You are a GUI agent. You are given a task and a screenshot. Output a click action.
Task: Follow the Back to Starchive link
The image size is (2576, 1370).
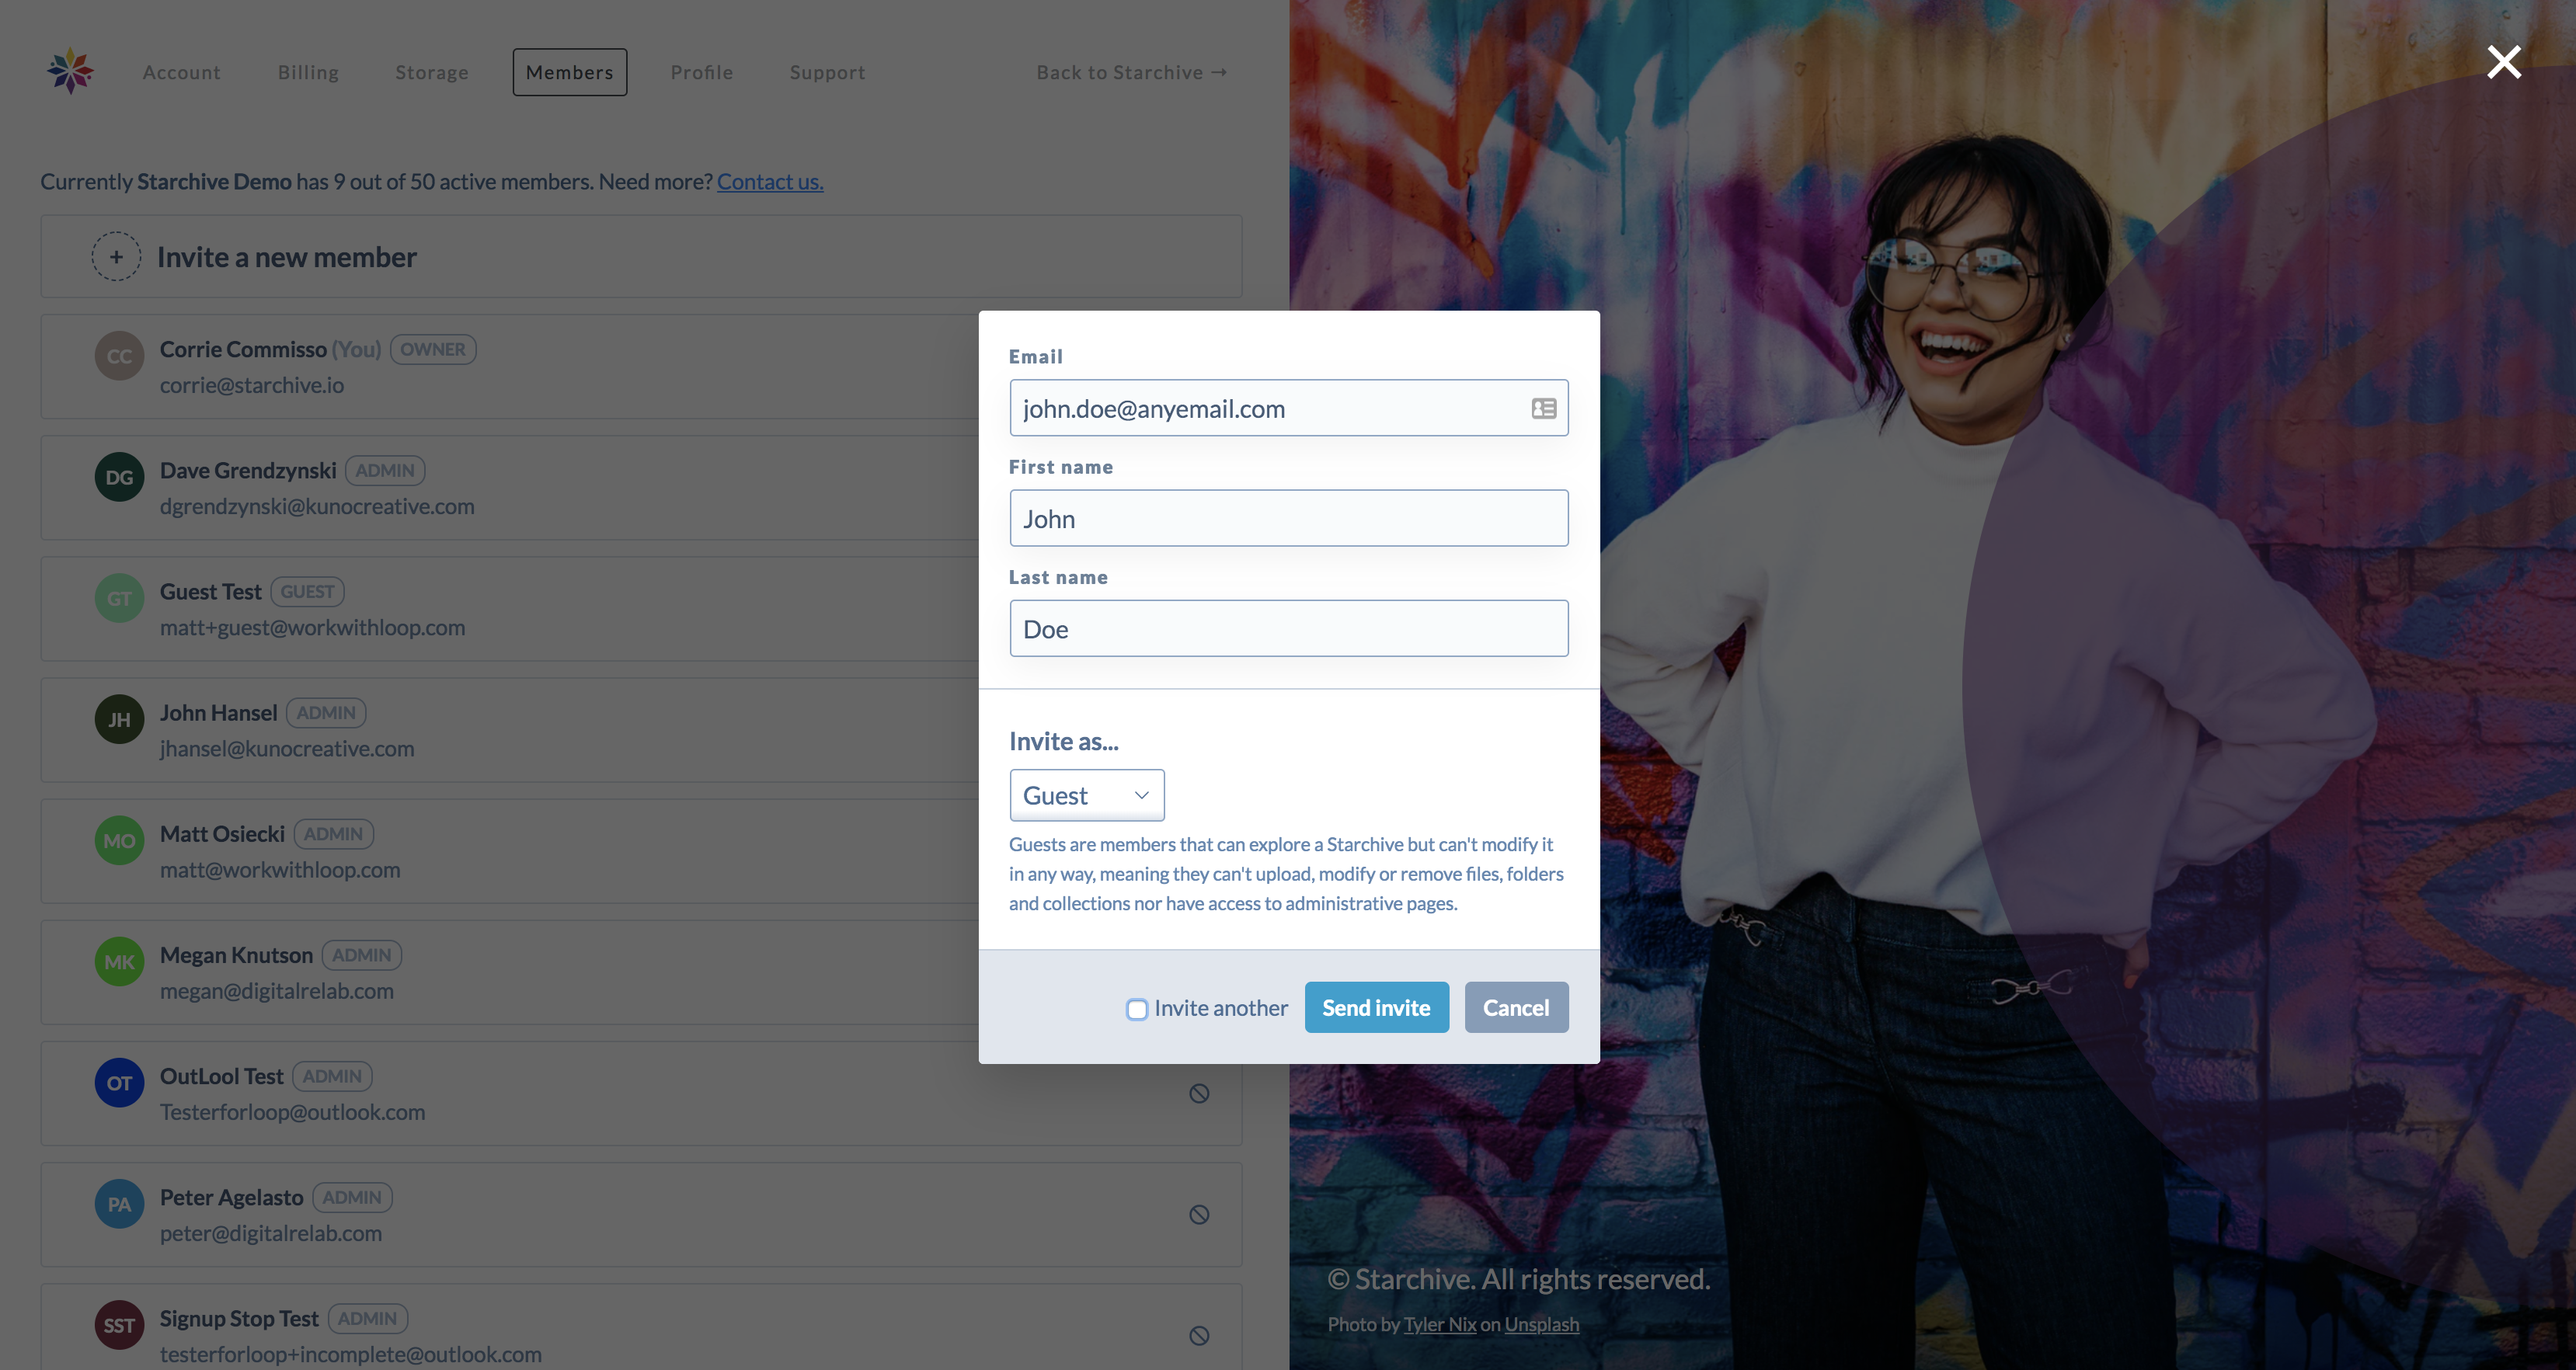[x=1131, y=72]
